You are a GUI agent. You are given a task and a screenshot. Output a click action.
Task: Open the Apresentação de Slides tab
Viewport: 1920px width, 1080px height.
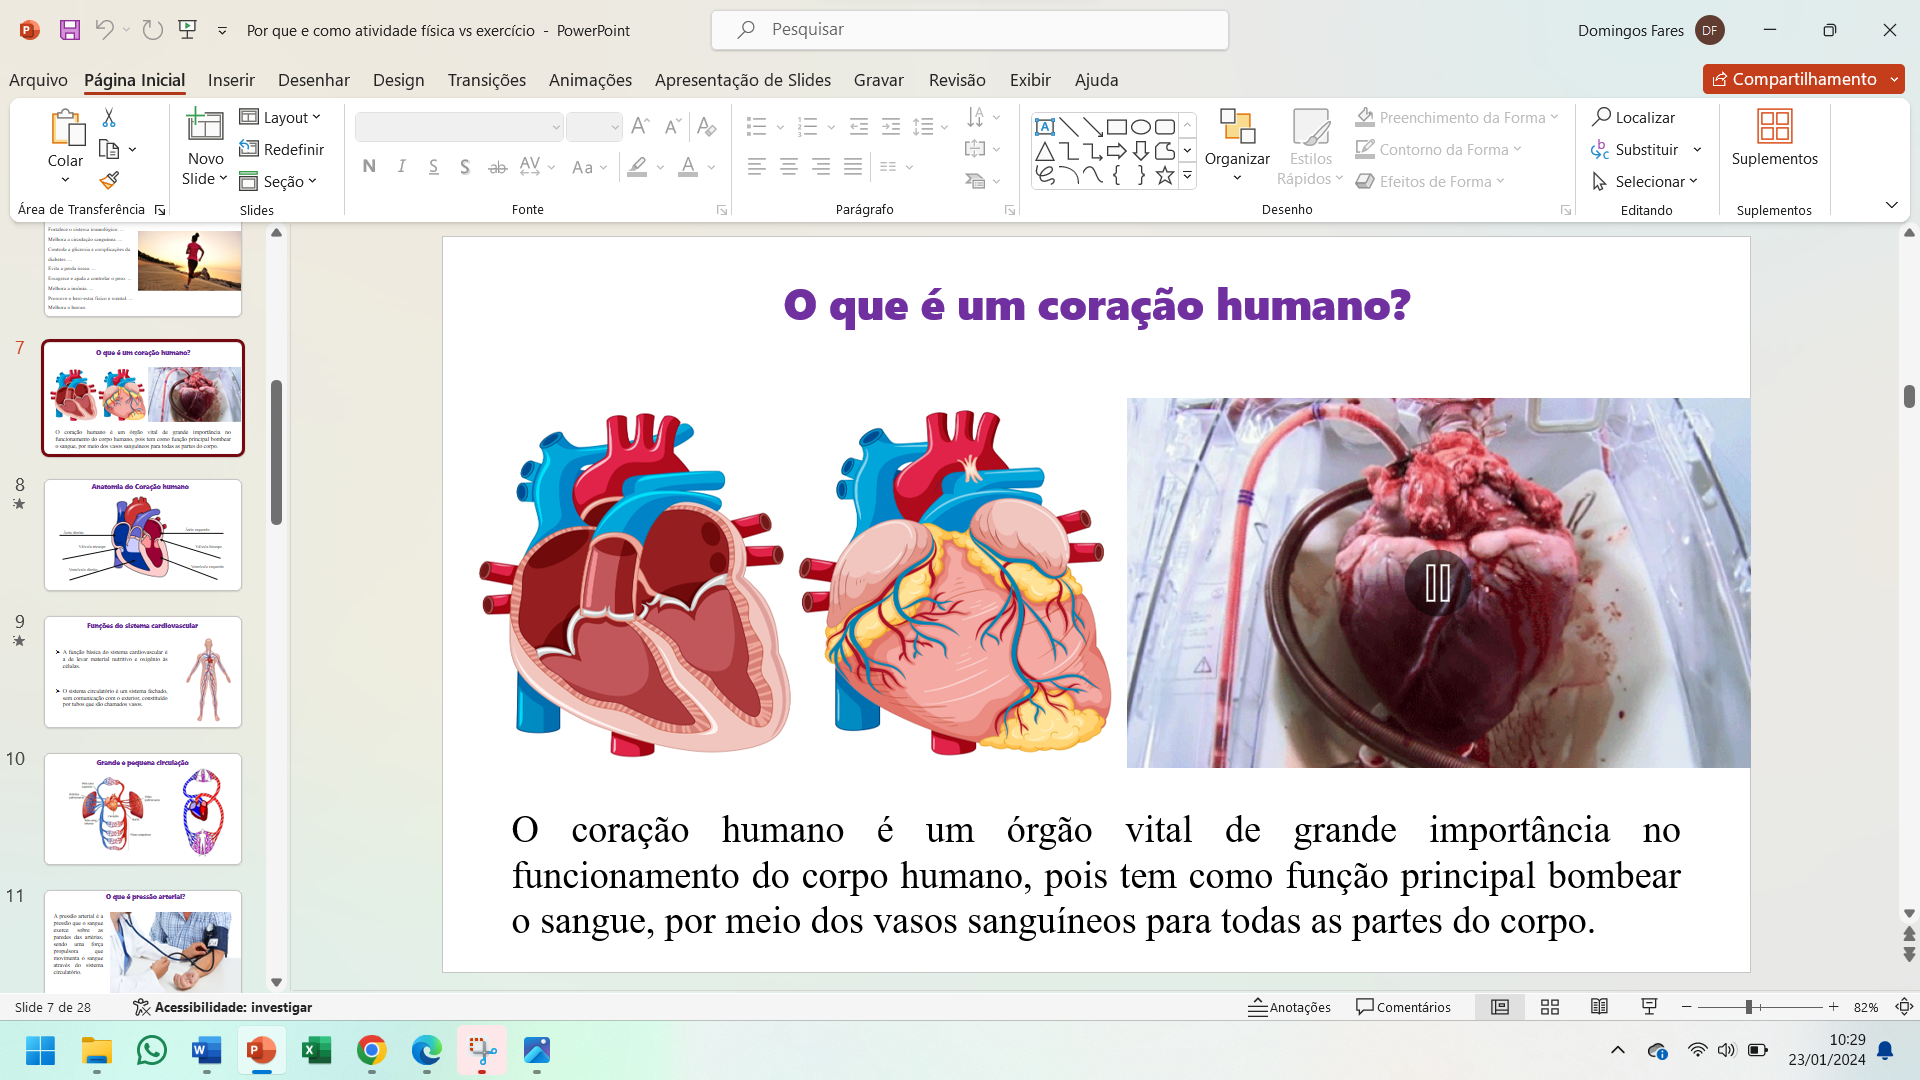click(743, 80)
